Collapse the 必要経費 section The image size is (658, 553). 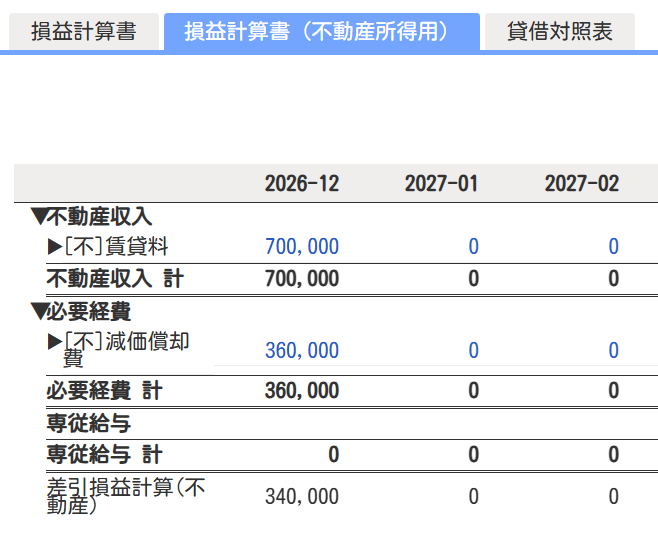click(x=40, y=312)
